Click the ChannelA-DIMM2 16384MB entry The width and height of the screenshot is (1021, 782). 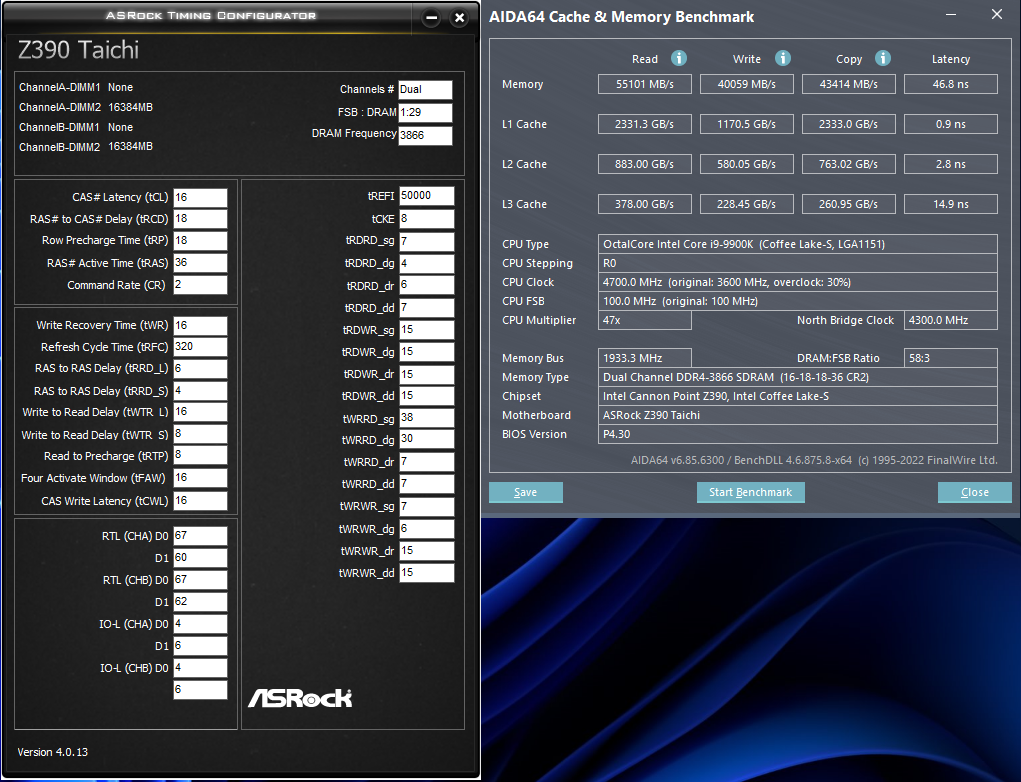(x=86, y=107)
